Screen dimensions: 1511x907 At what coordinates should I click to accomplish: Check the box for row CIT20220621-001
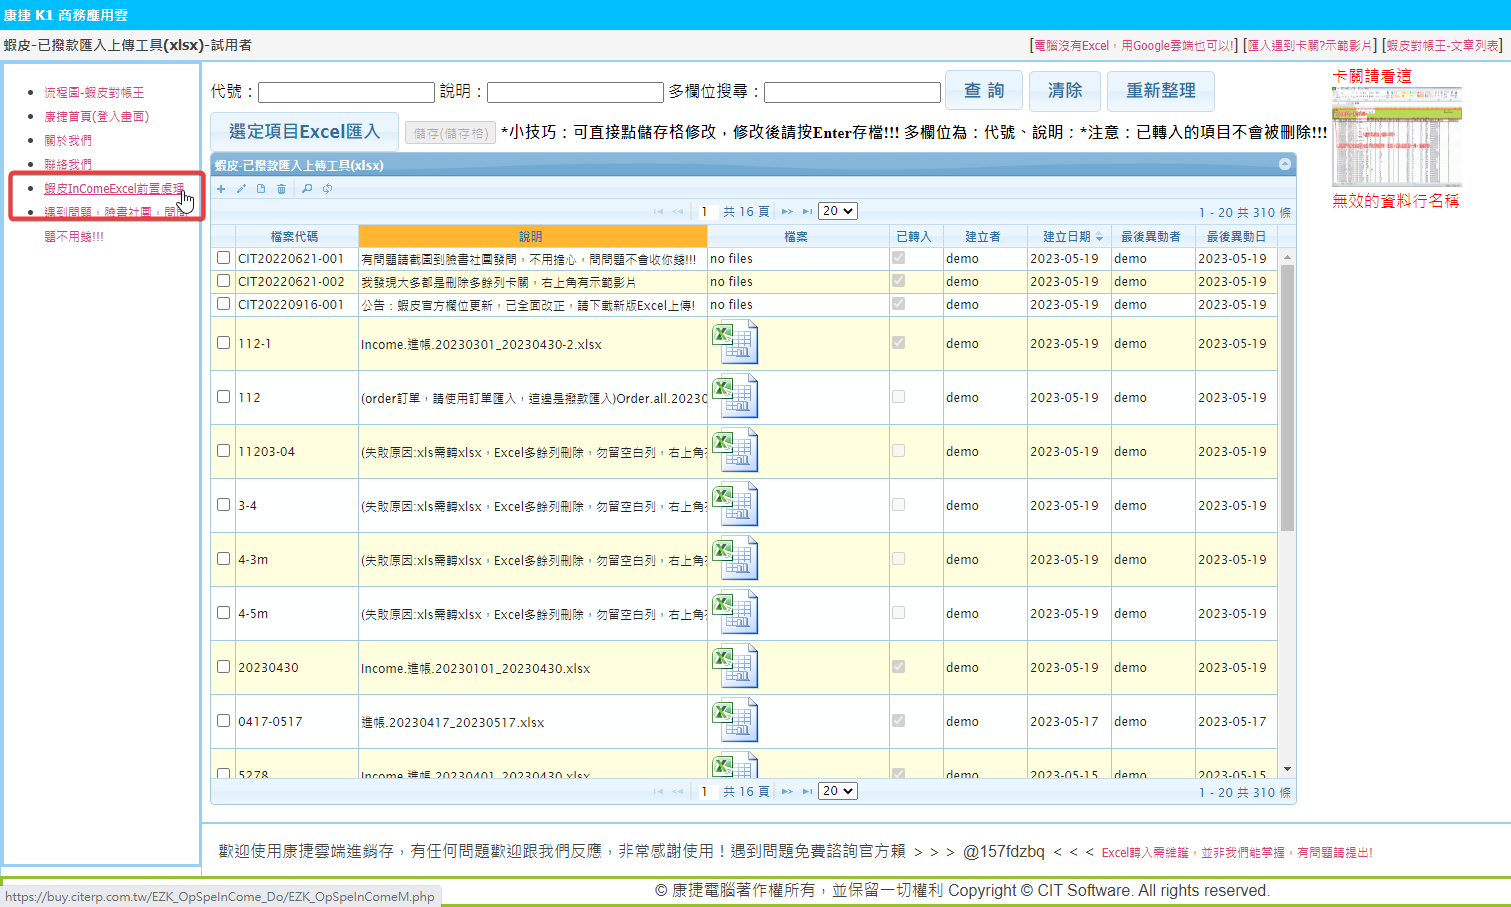coord(224,258)
